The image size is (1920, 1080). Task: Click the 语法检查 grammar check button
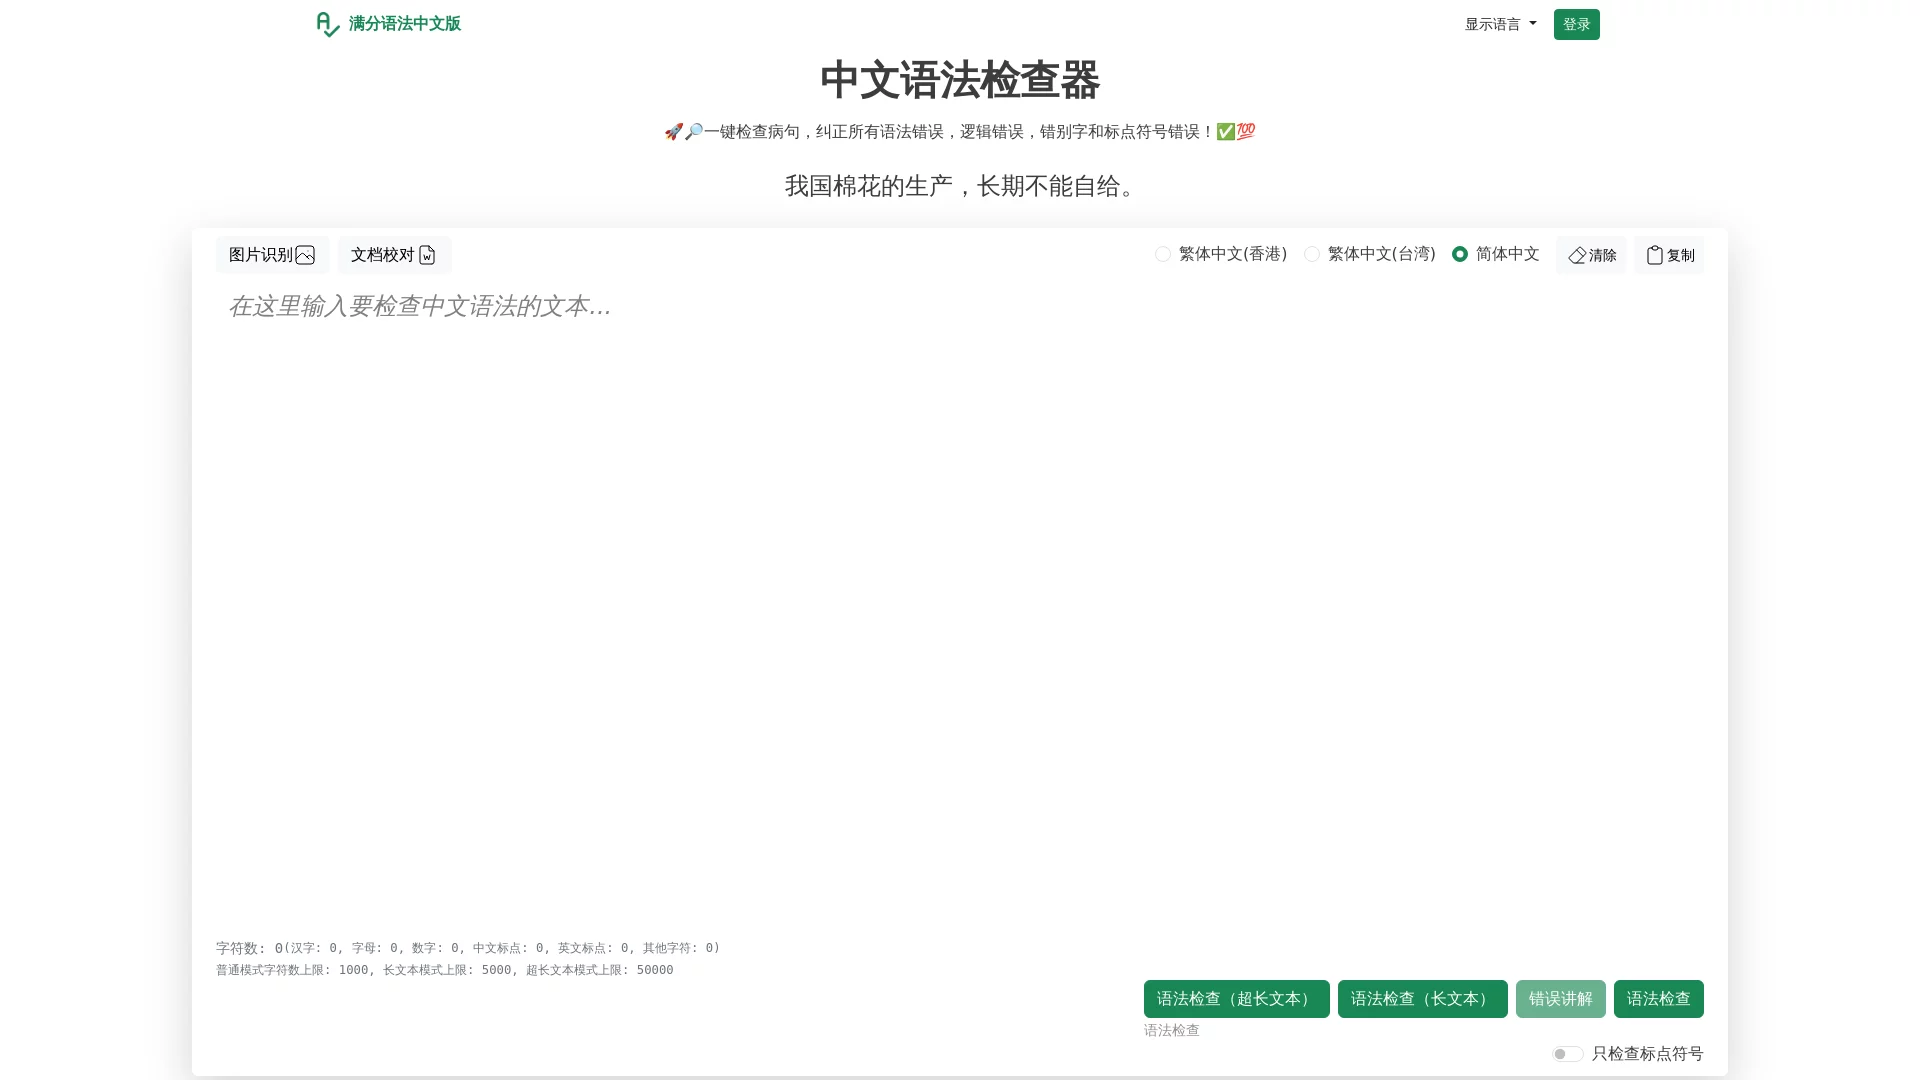[x=1657, y=998]
